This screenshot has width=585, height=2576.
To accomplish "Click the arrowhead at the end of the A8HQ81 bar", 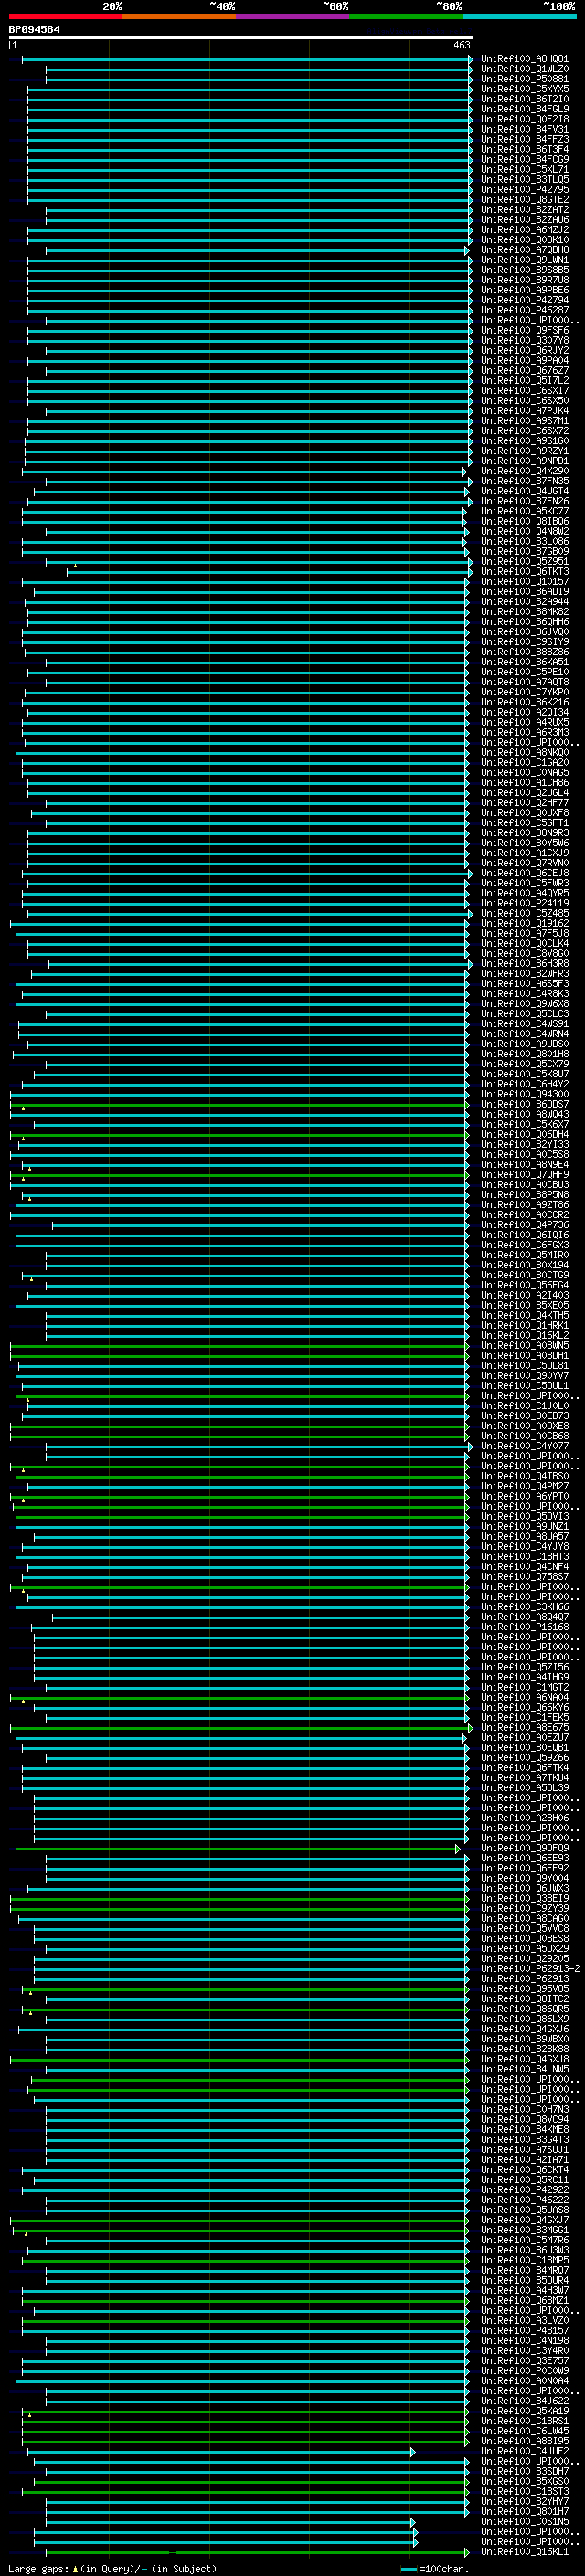I will point(470,60).
